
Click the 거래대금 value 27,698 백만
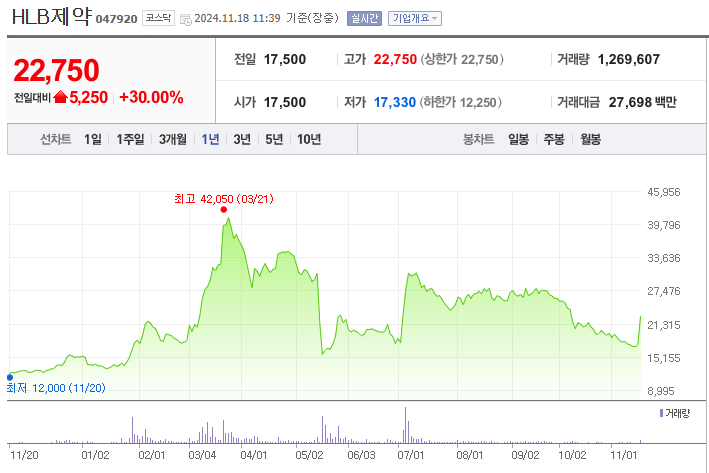[x=643, y=102]
